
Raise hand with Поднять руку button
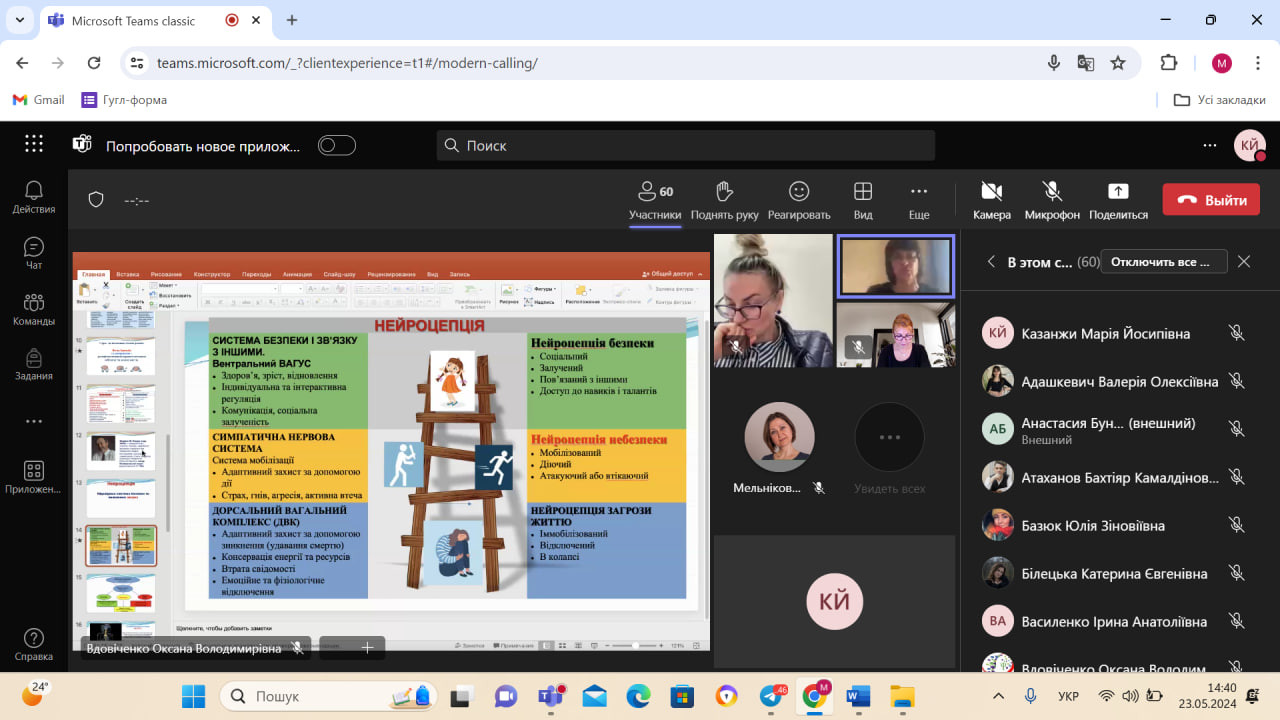(724, 199)
